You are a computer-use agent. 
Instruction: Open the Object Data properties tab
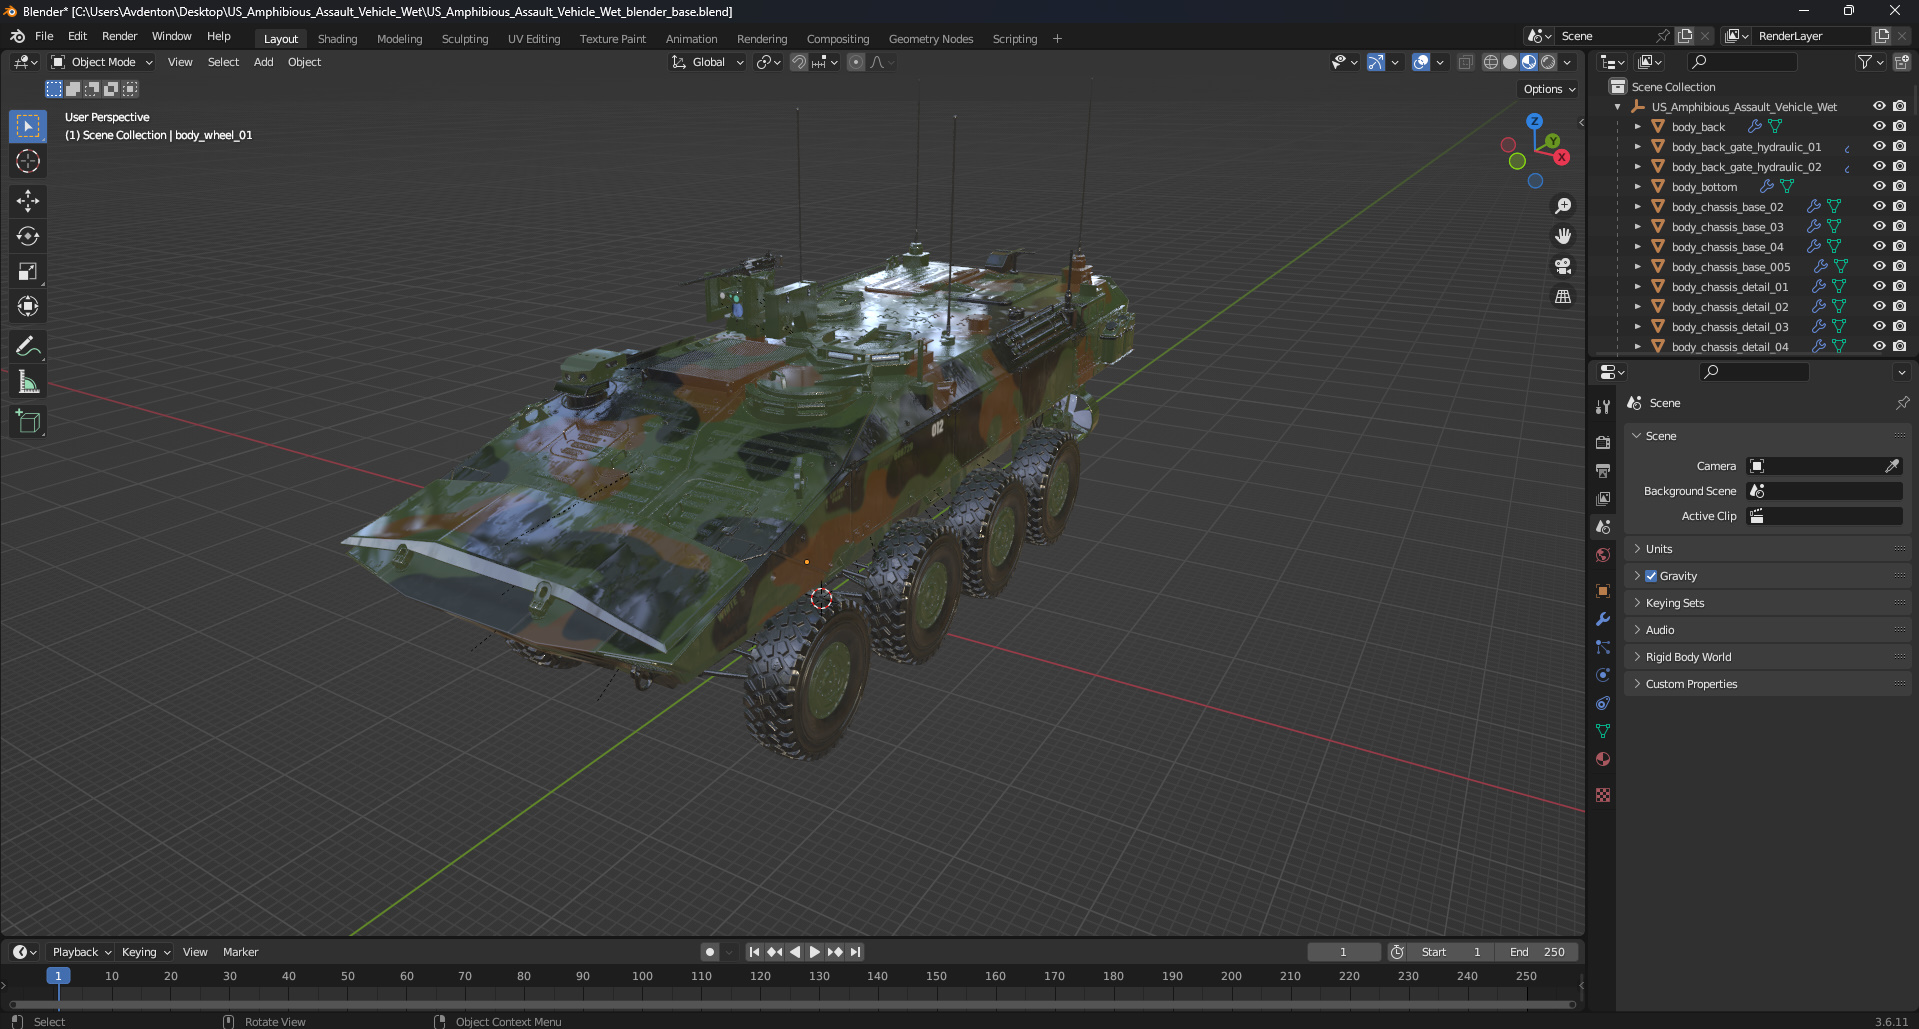(x=1603, y=731)
